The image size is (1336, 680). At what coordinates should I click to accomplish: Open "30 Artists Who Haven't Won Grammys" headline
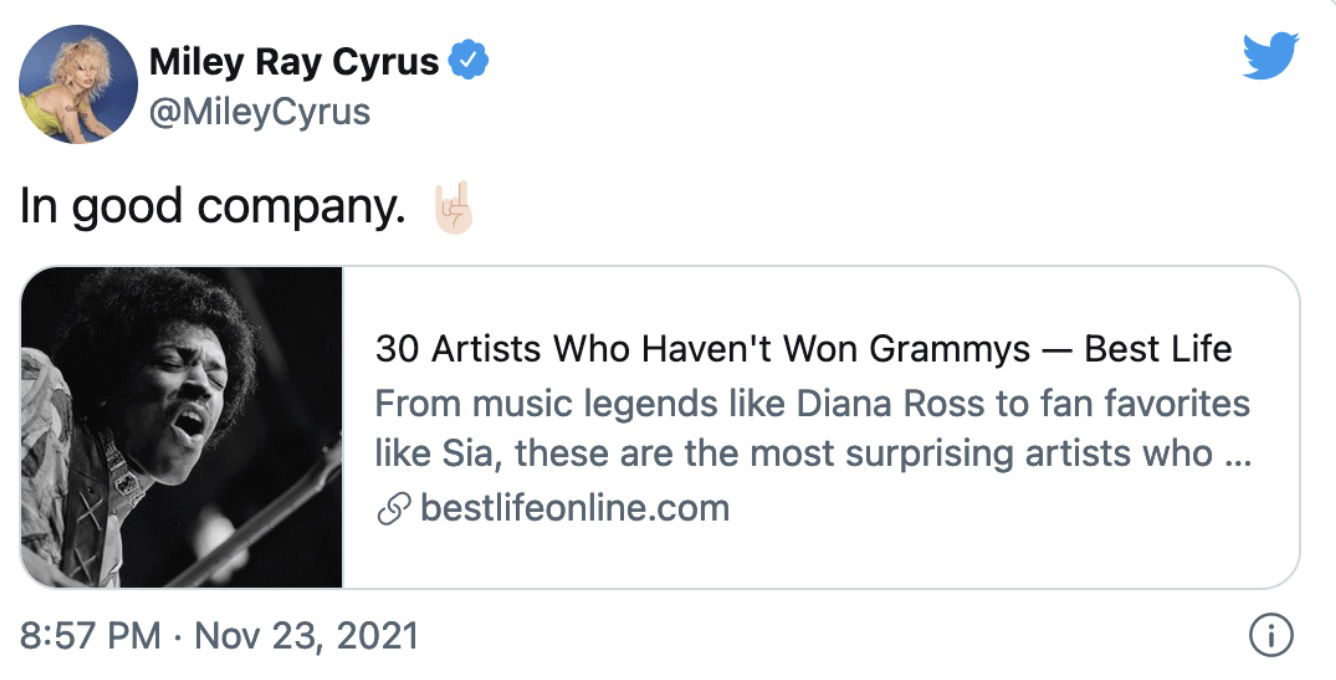(703, 349)
